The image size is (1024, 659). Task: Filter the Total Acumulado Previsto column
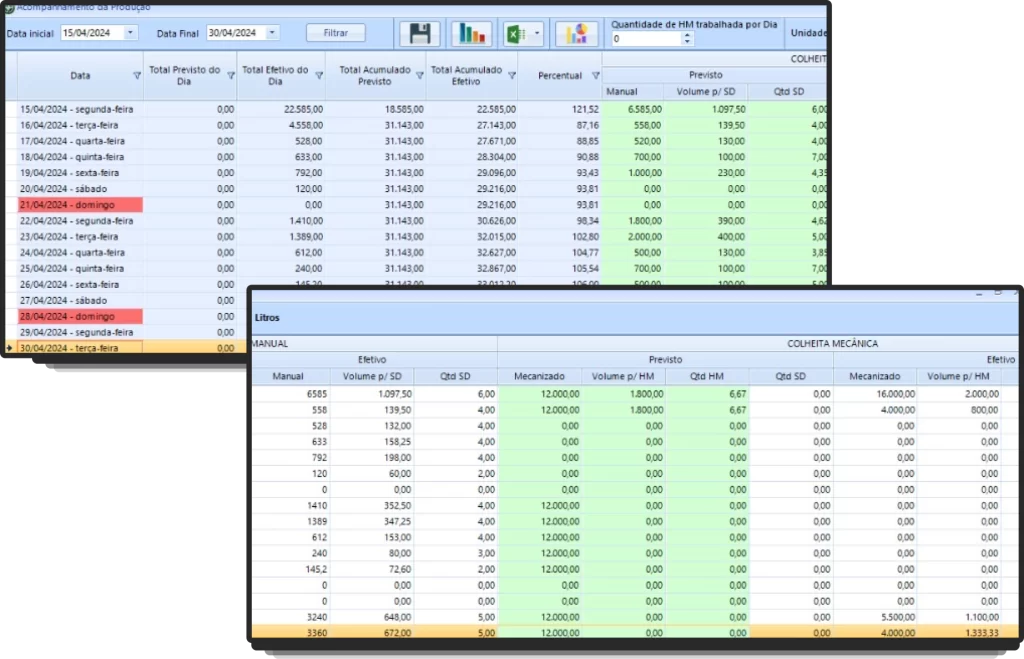click(x=419, y=76)
